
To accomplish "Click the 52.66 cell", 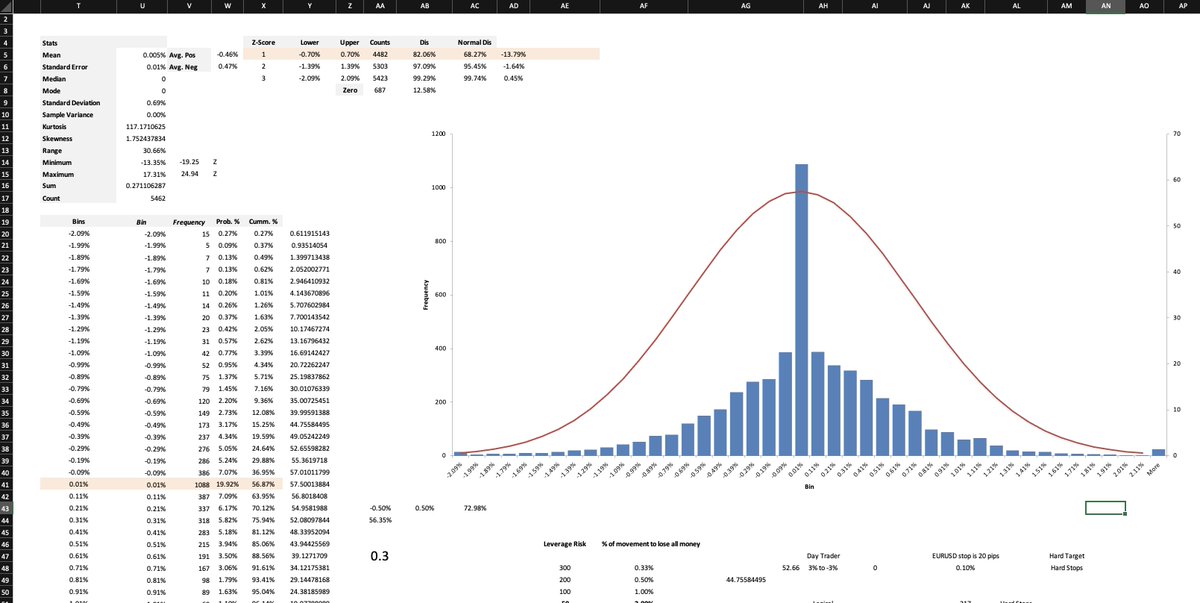I will [790, 568].
